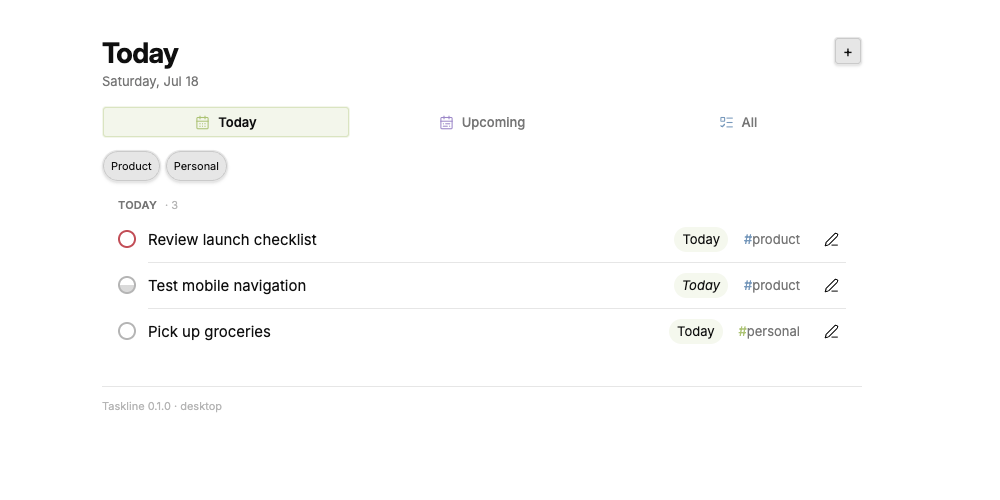Click #personal tag on Pick up groceries
1000x500 pixels.
point(768,332)
